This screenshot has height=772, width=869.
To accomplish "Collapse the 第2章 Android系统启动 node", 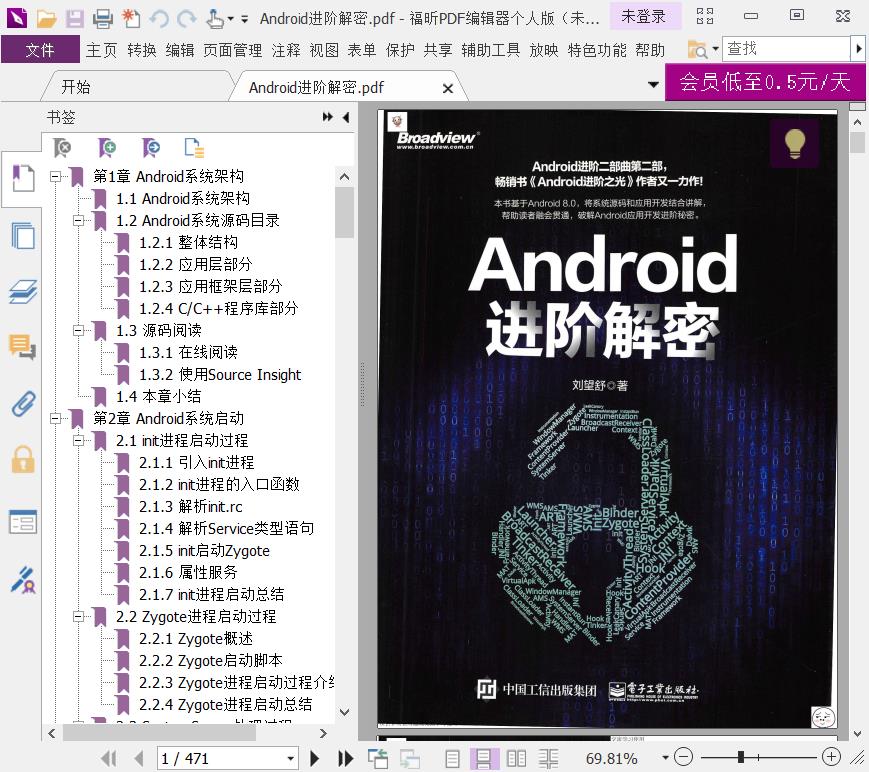I will point(55,418).
